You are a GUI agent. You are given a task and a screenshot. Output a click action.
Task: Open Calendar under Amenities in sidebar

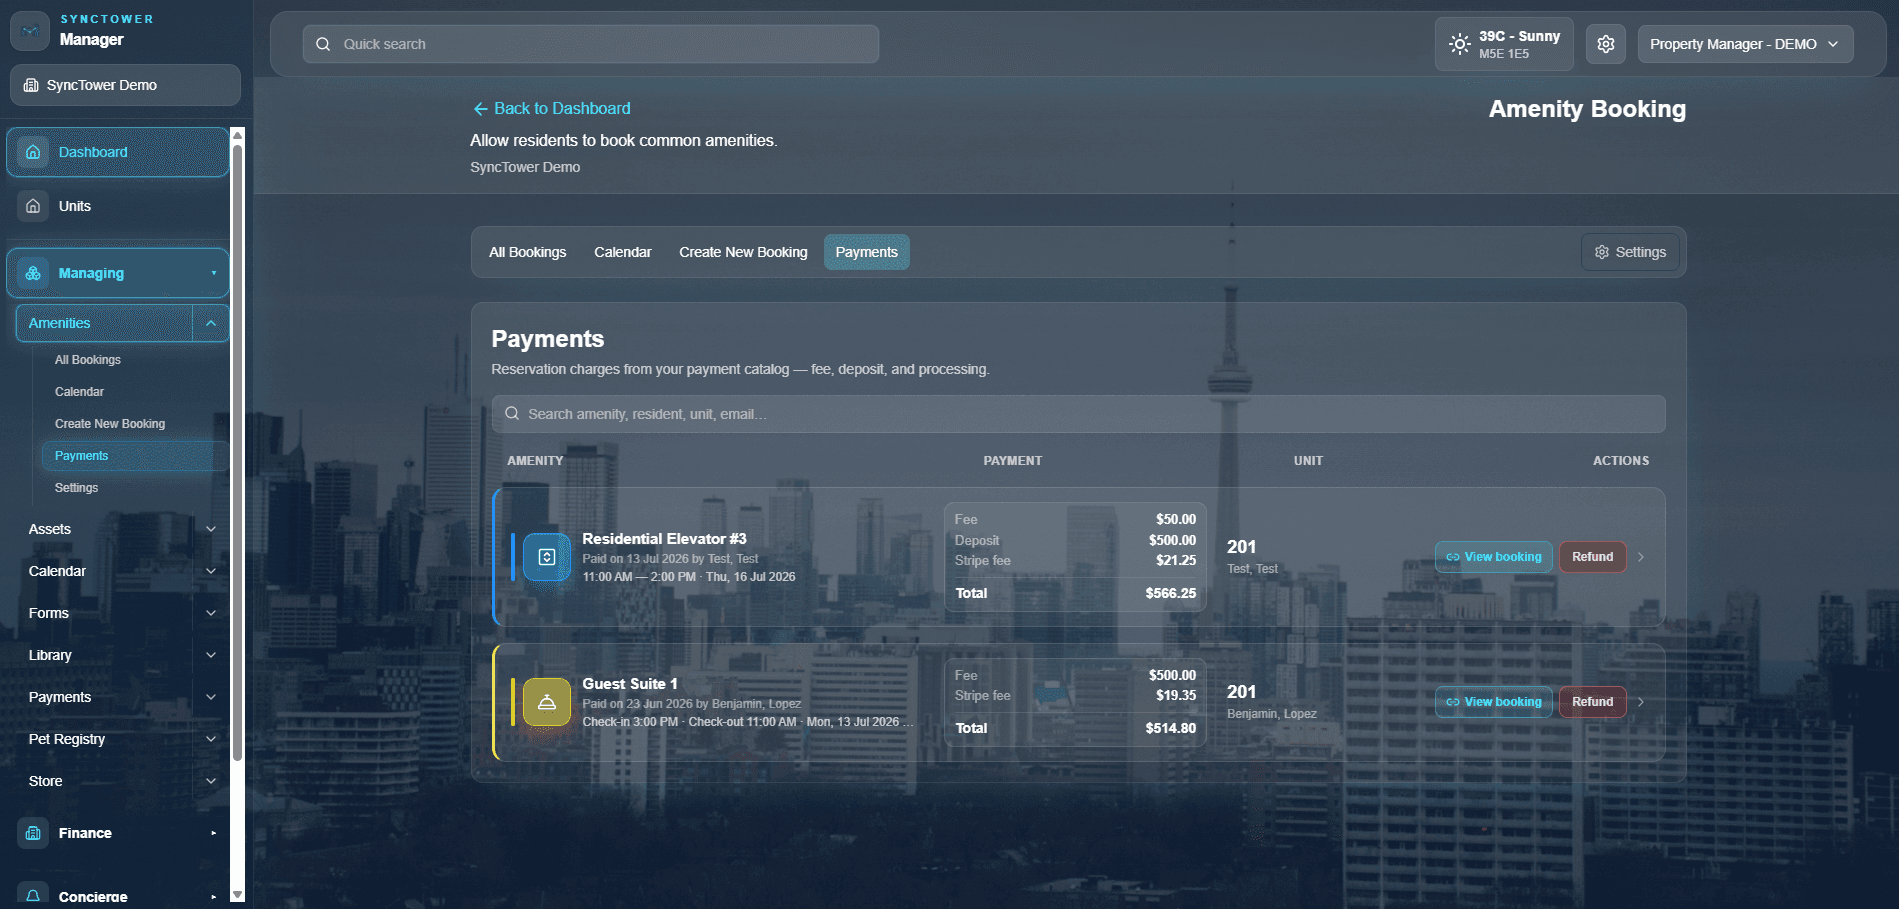point(79,392)
